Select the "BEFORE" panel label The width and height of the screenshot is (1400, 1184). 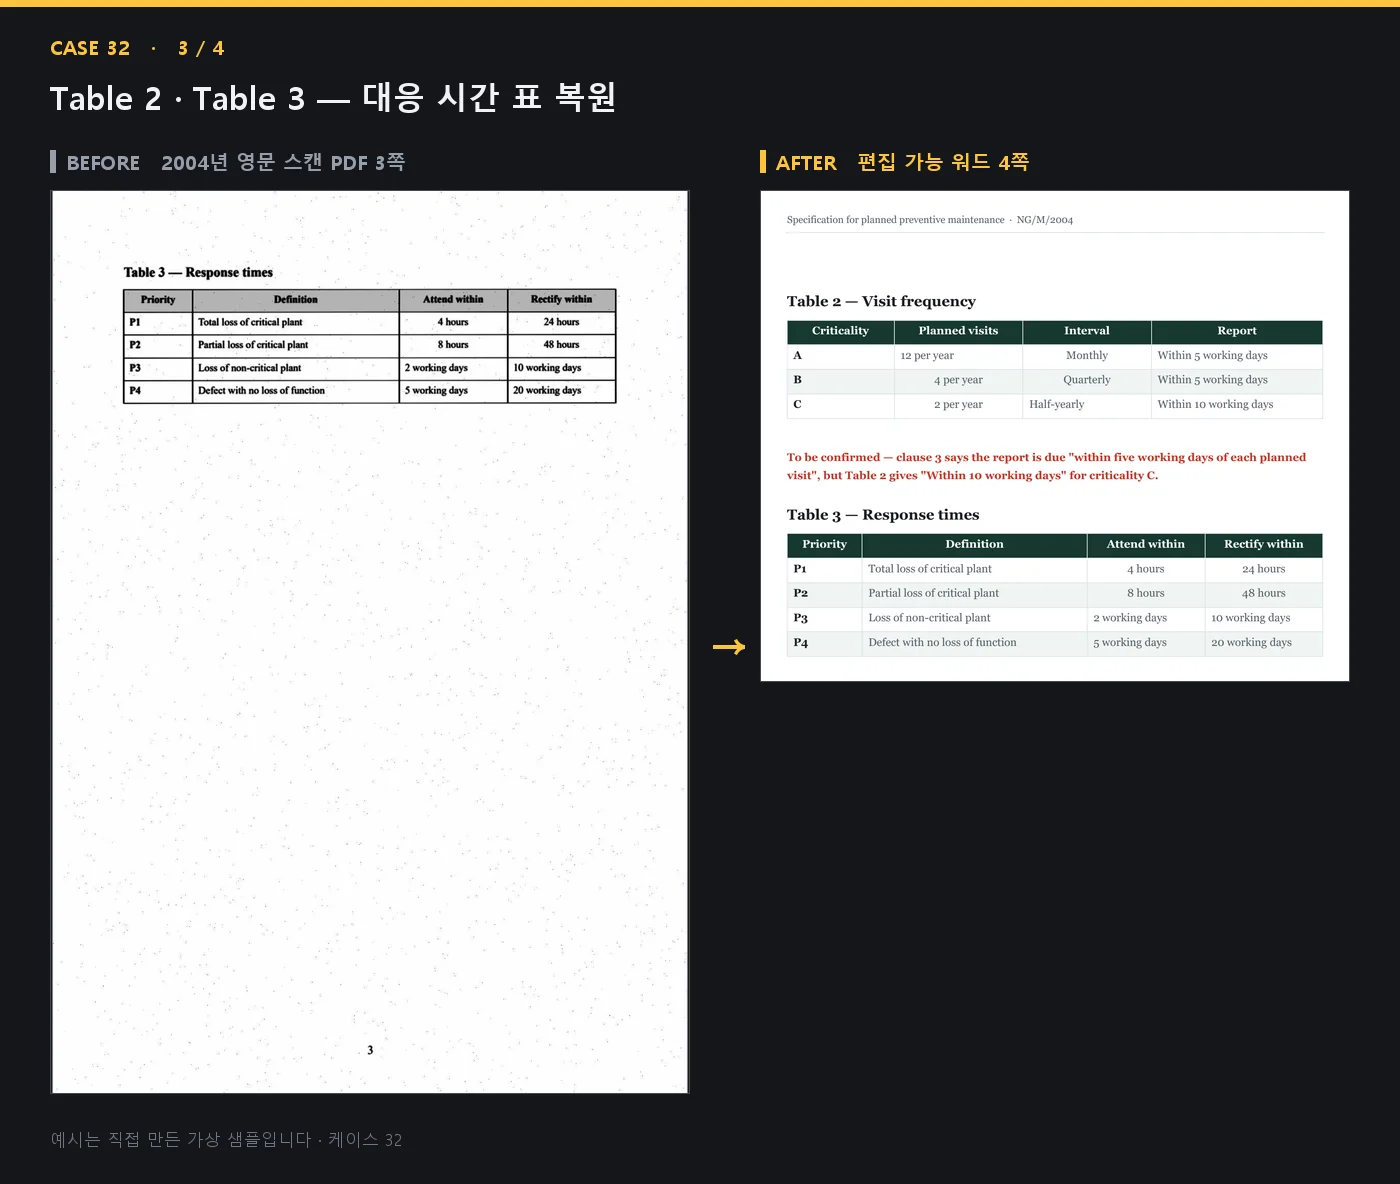(x=103, y=163)
